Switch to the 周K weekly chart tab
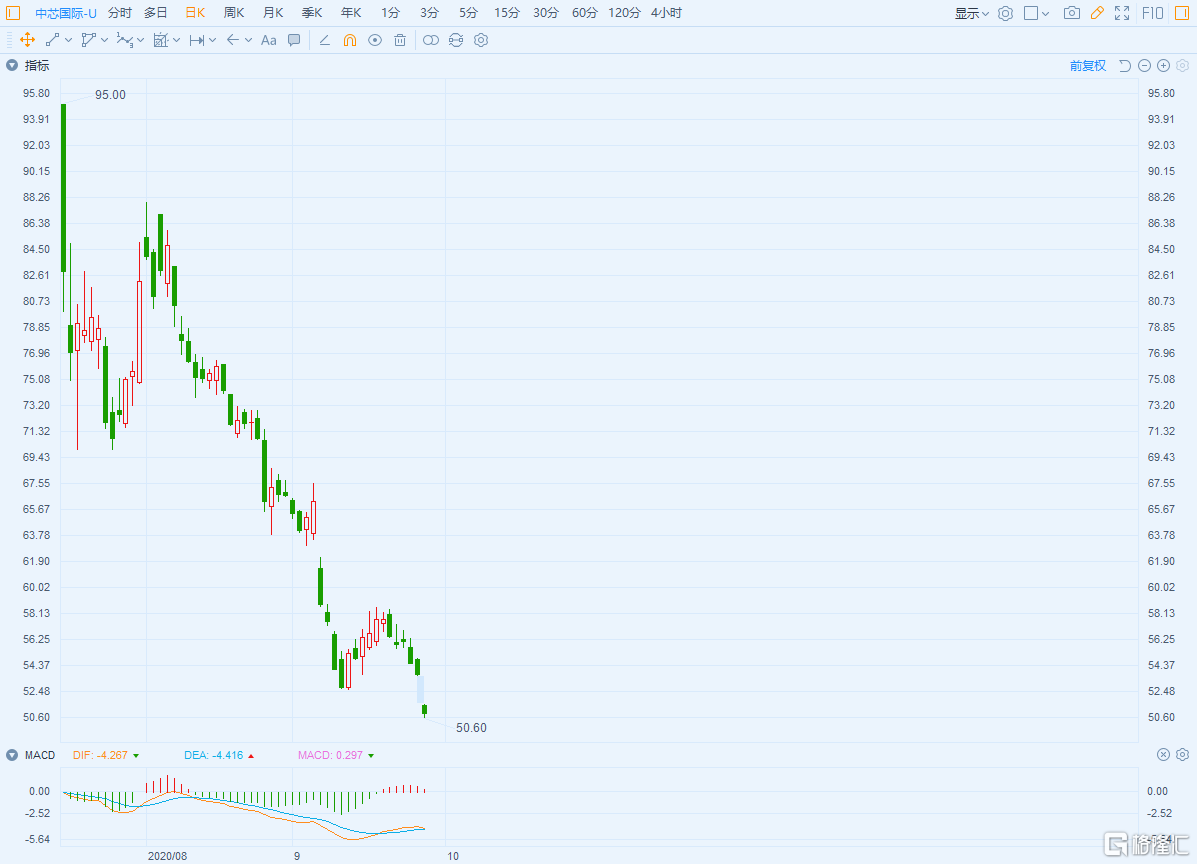Viewport: 1197px width, 864px height. (234, 13)
